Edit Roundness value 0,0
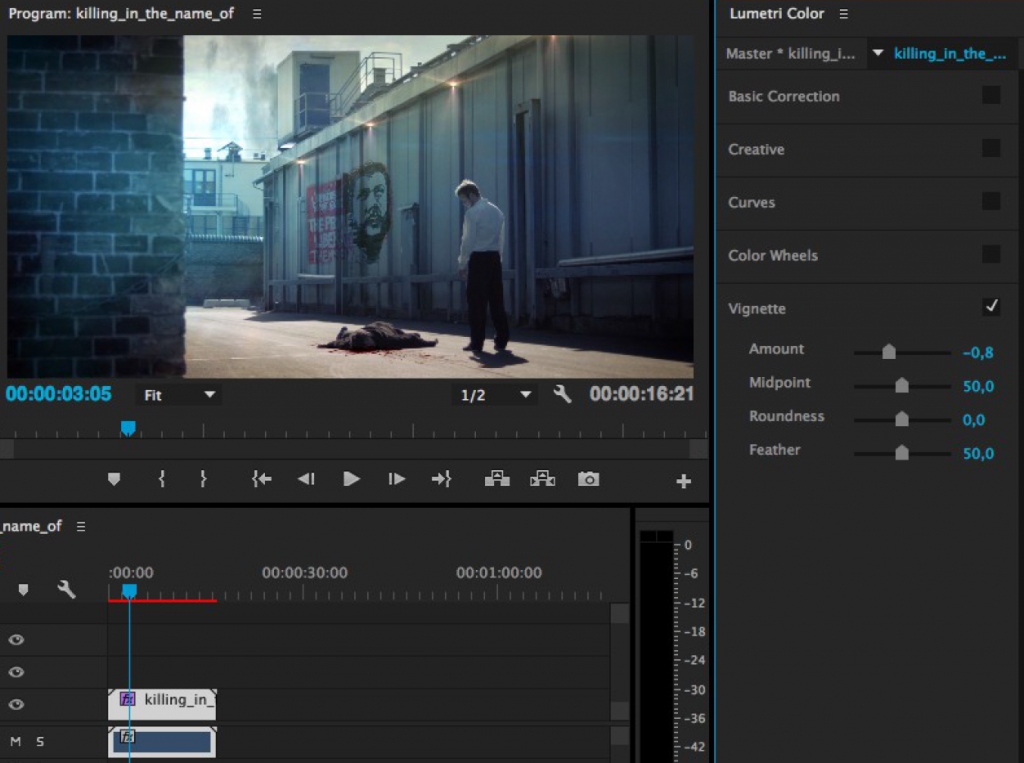 click(973, 420)
